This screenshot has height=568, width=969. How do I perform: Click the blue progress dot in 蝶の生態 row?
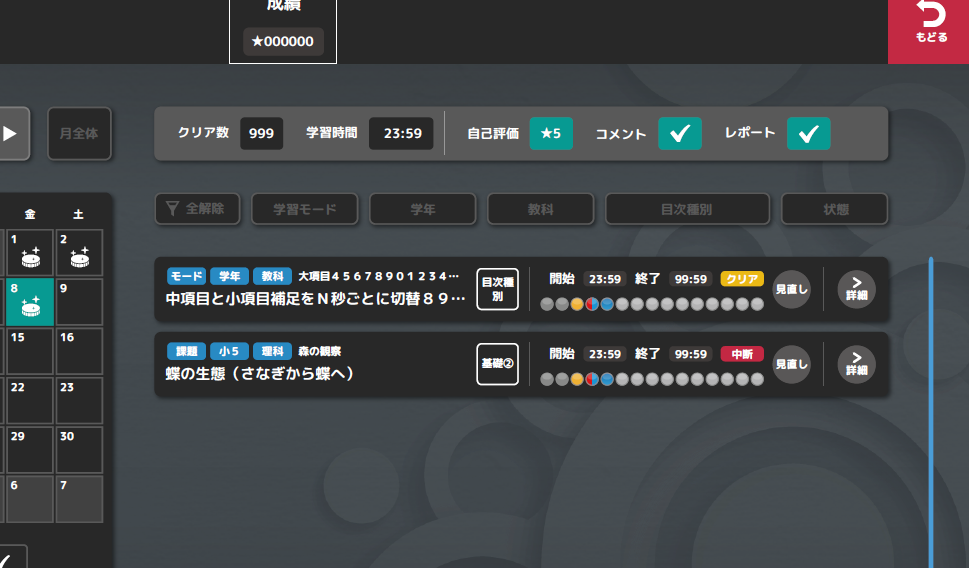click(x=607, y=379)
